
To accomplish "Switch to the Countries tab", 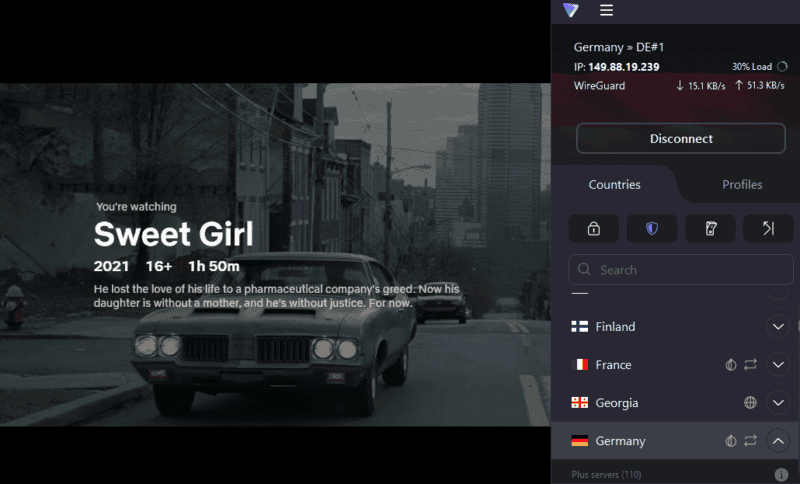I will click(x=614, y=185).
